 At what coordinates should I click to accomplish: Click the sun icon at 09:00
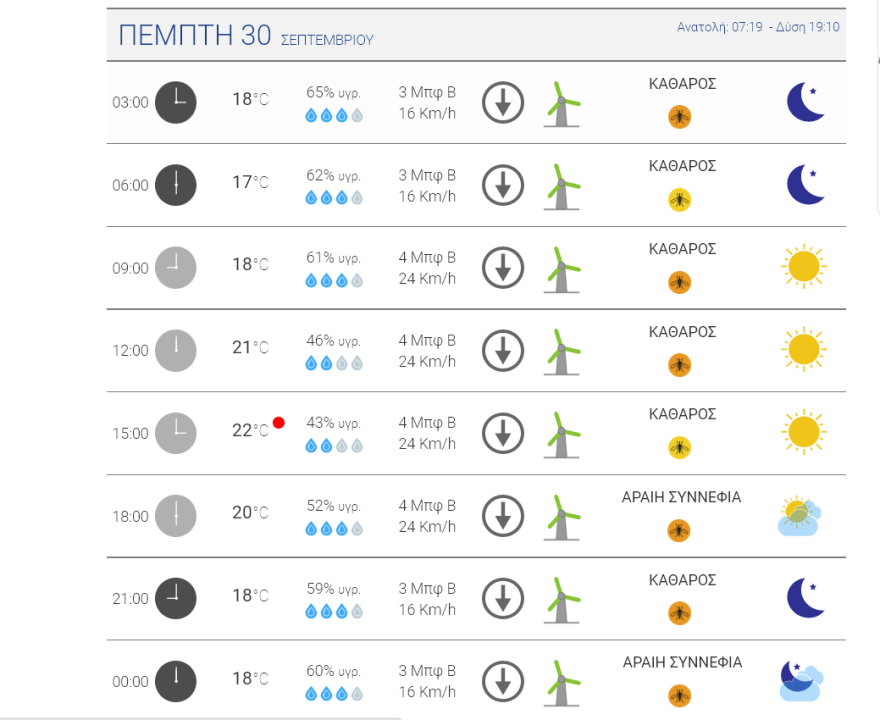coord(803,267)
